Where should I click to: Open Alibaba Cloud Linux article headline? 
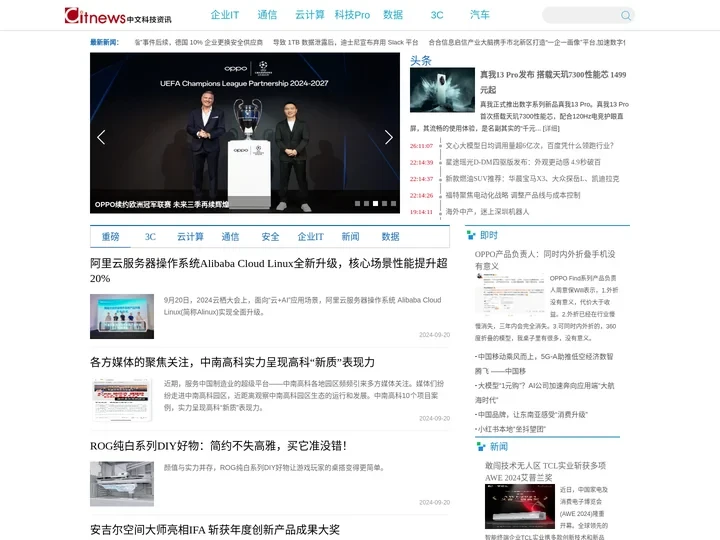pyautogui.click(x=269, y=271)
